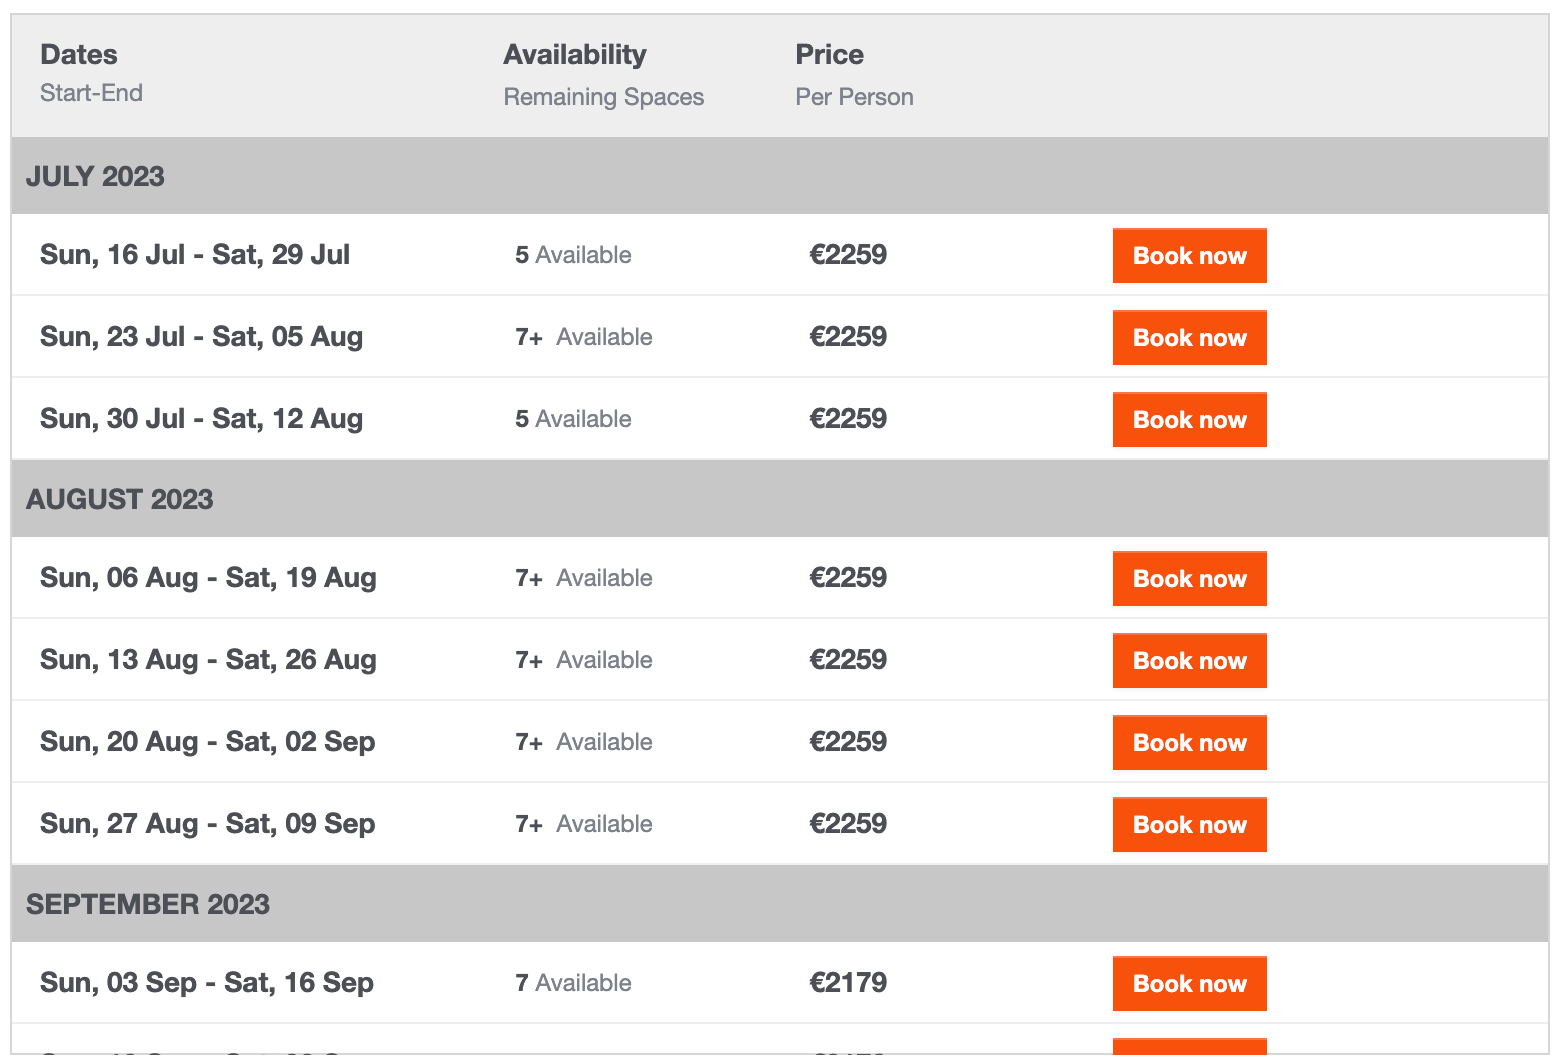Book the 03 Sep - 16 Sep trip
This screenshot has width=1560, height=1064.
tap(1189, 983)
